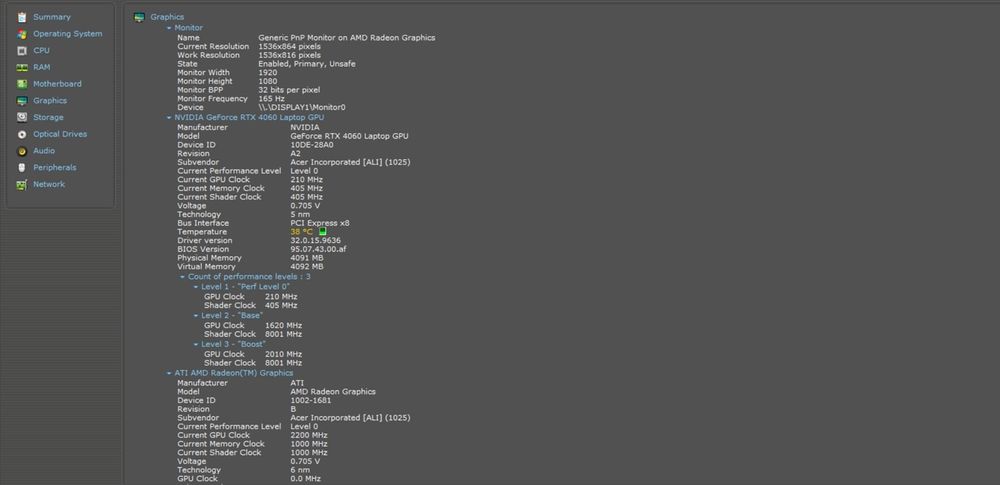Go to the CPU section
The image size is (1000, 485).
tap(41, 50)
